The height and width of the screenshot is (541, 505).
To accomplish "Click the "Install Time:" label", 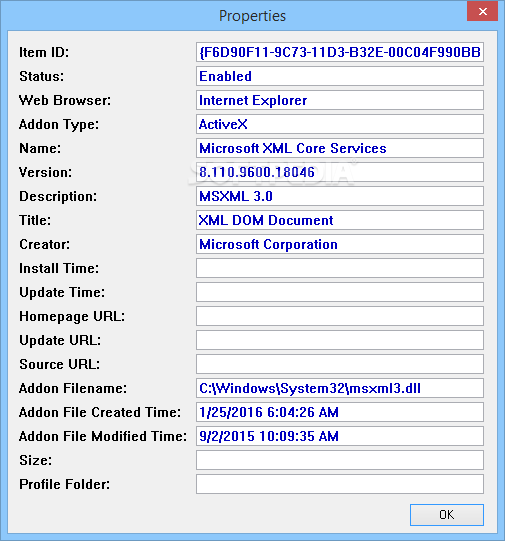I will pyautogui.click(x=59, y=268).
